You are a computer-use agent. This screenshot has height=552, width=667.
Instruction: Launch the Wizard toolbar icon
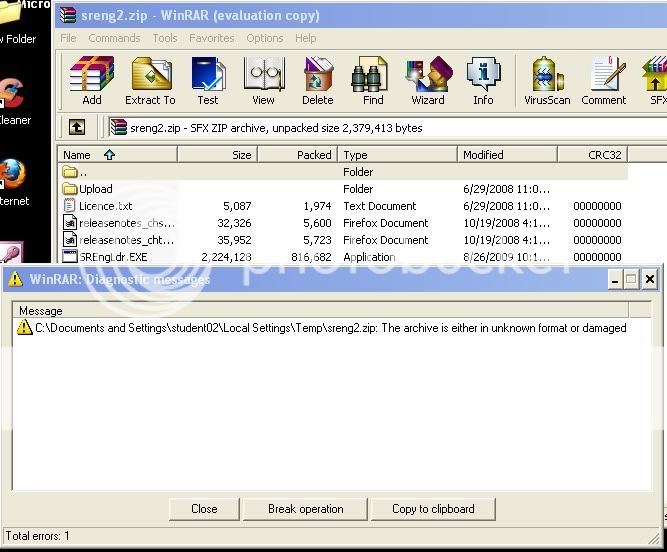coord(428,74)
